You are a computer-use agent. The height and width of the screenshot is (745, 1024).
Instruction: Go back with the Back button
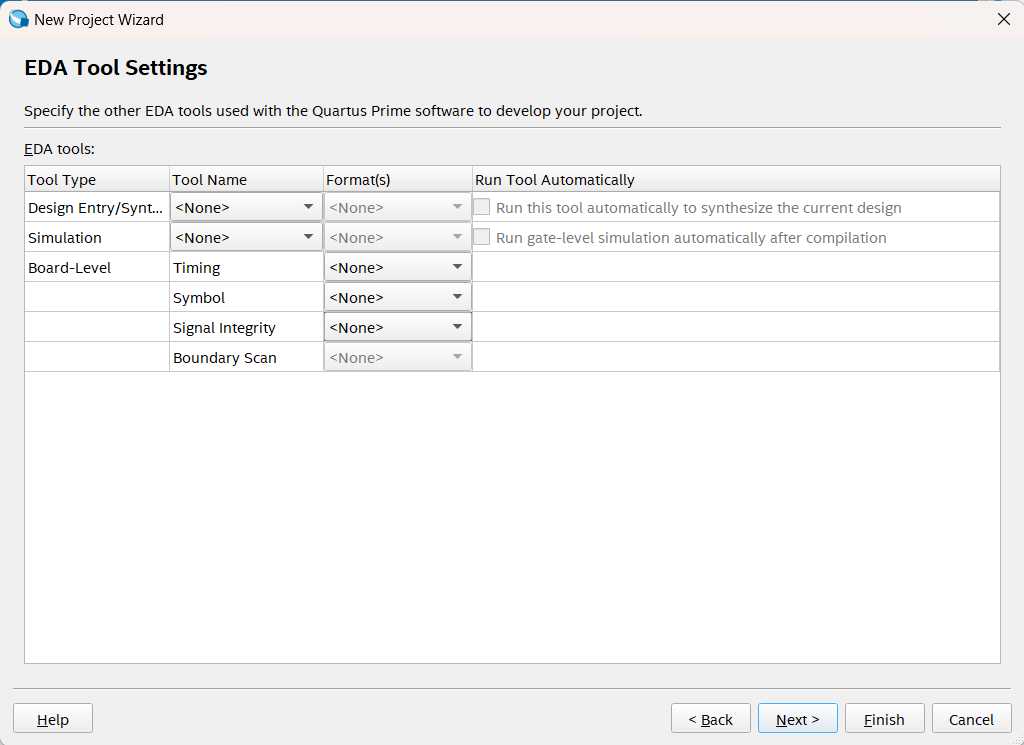710,719
